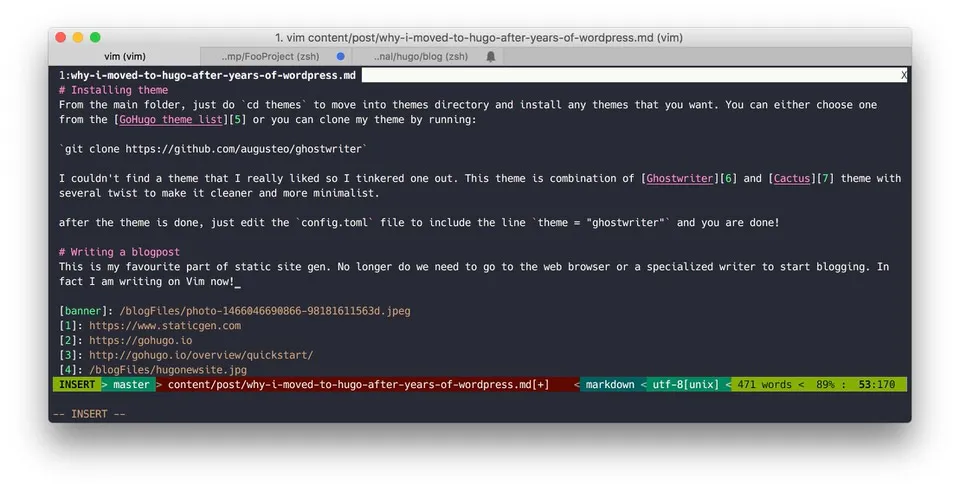Click the https://www.staticgen.com URL
The height and width of the screenshot is (492, 960).
point(165,326)
